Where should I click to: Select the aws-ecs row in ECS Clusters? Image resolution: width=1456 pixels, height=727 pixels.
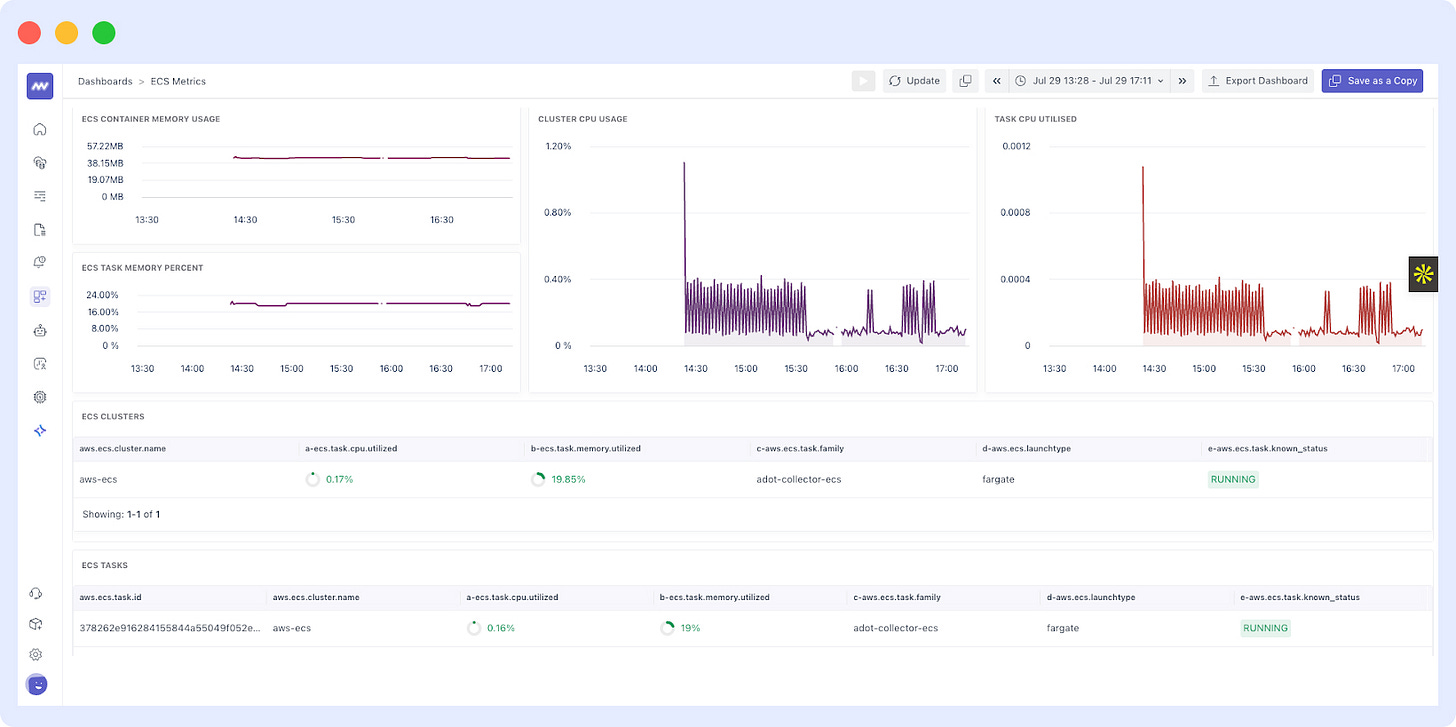752,479
